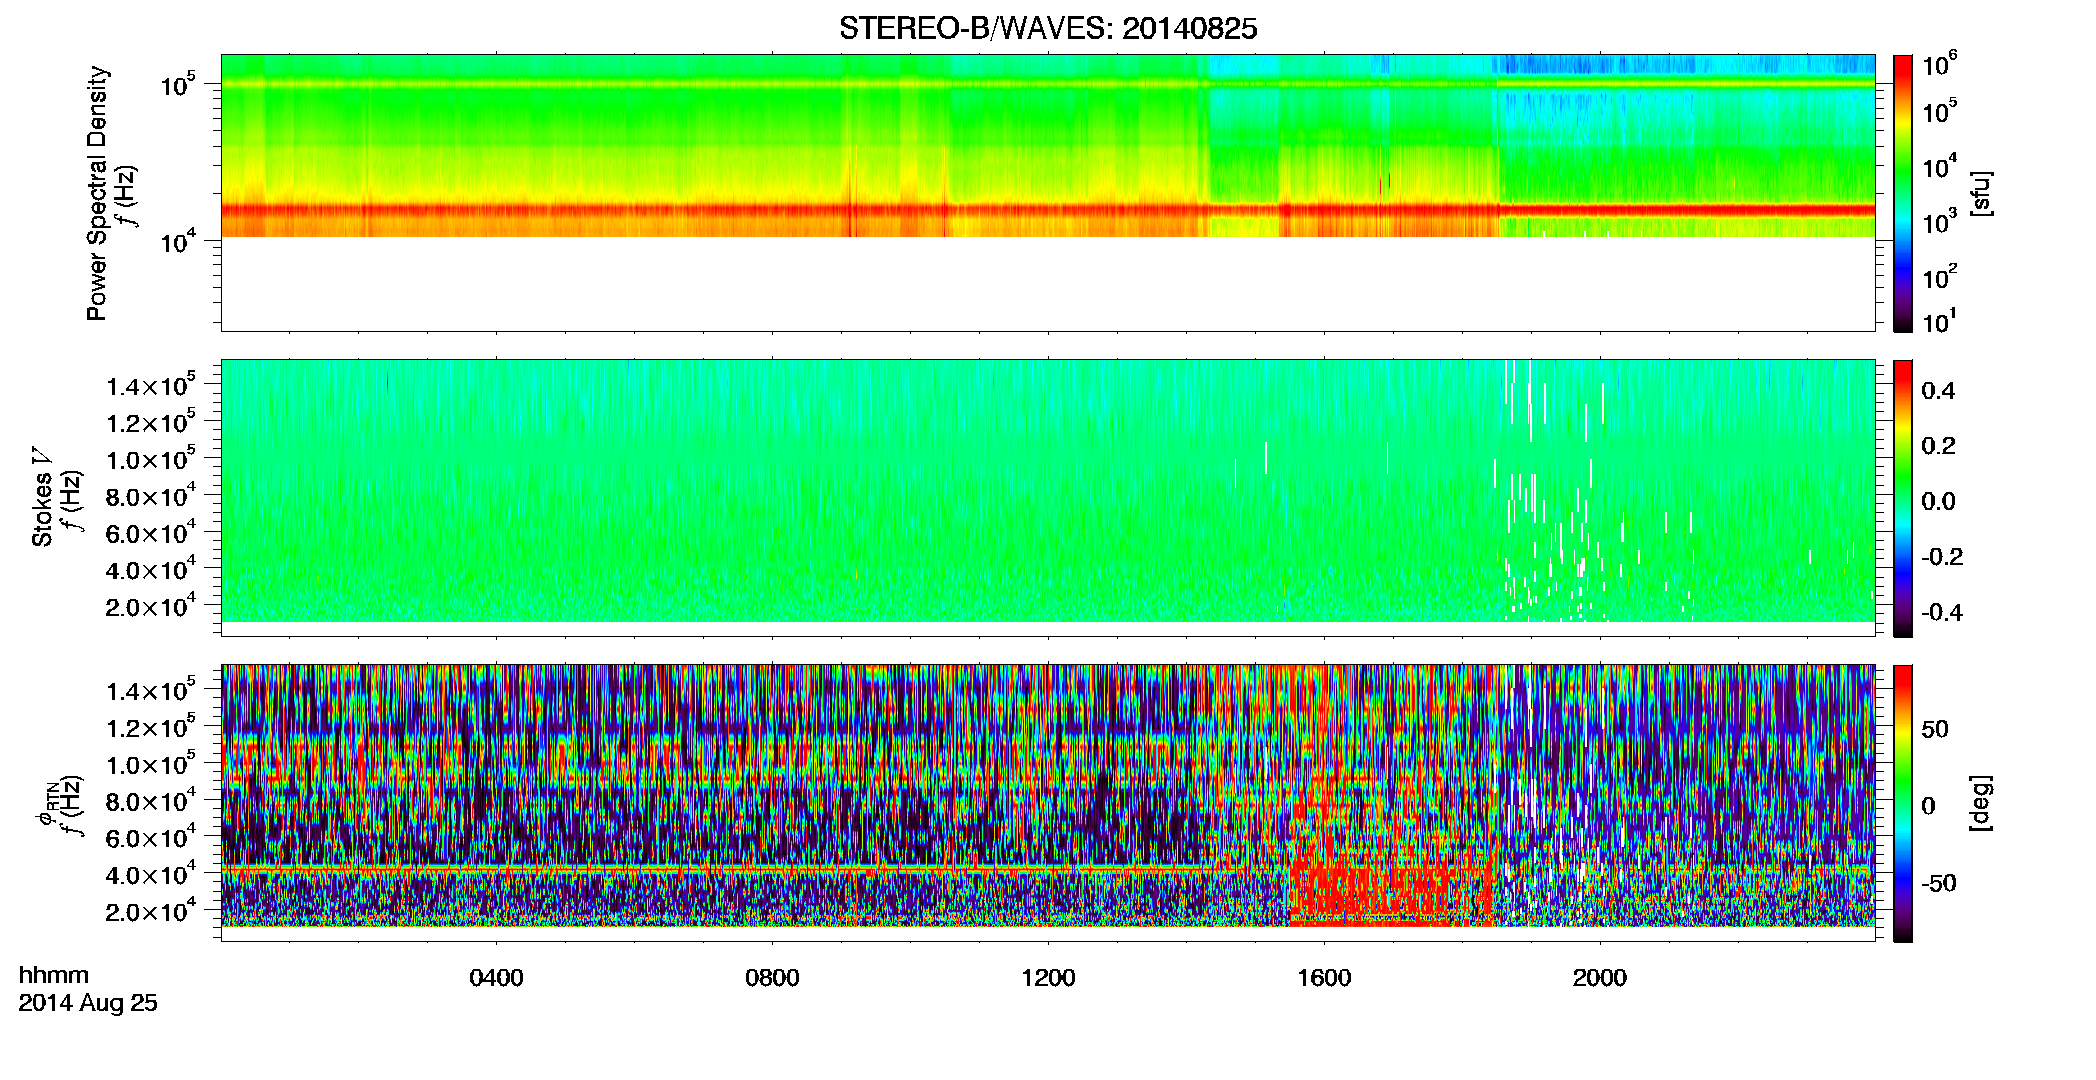
Task: Click the hhmm time format label
Action: tap(54, 976)
